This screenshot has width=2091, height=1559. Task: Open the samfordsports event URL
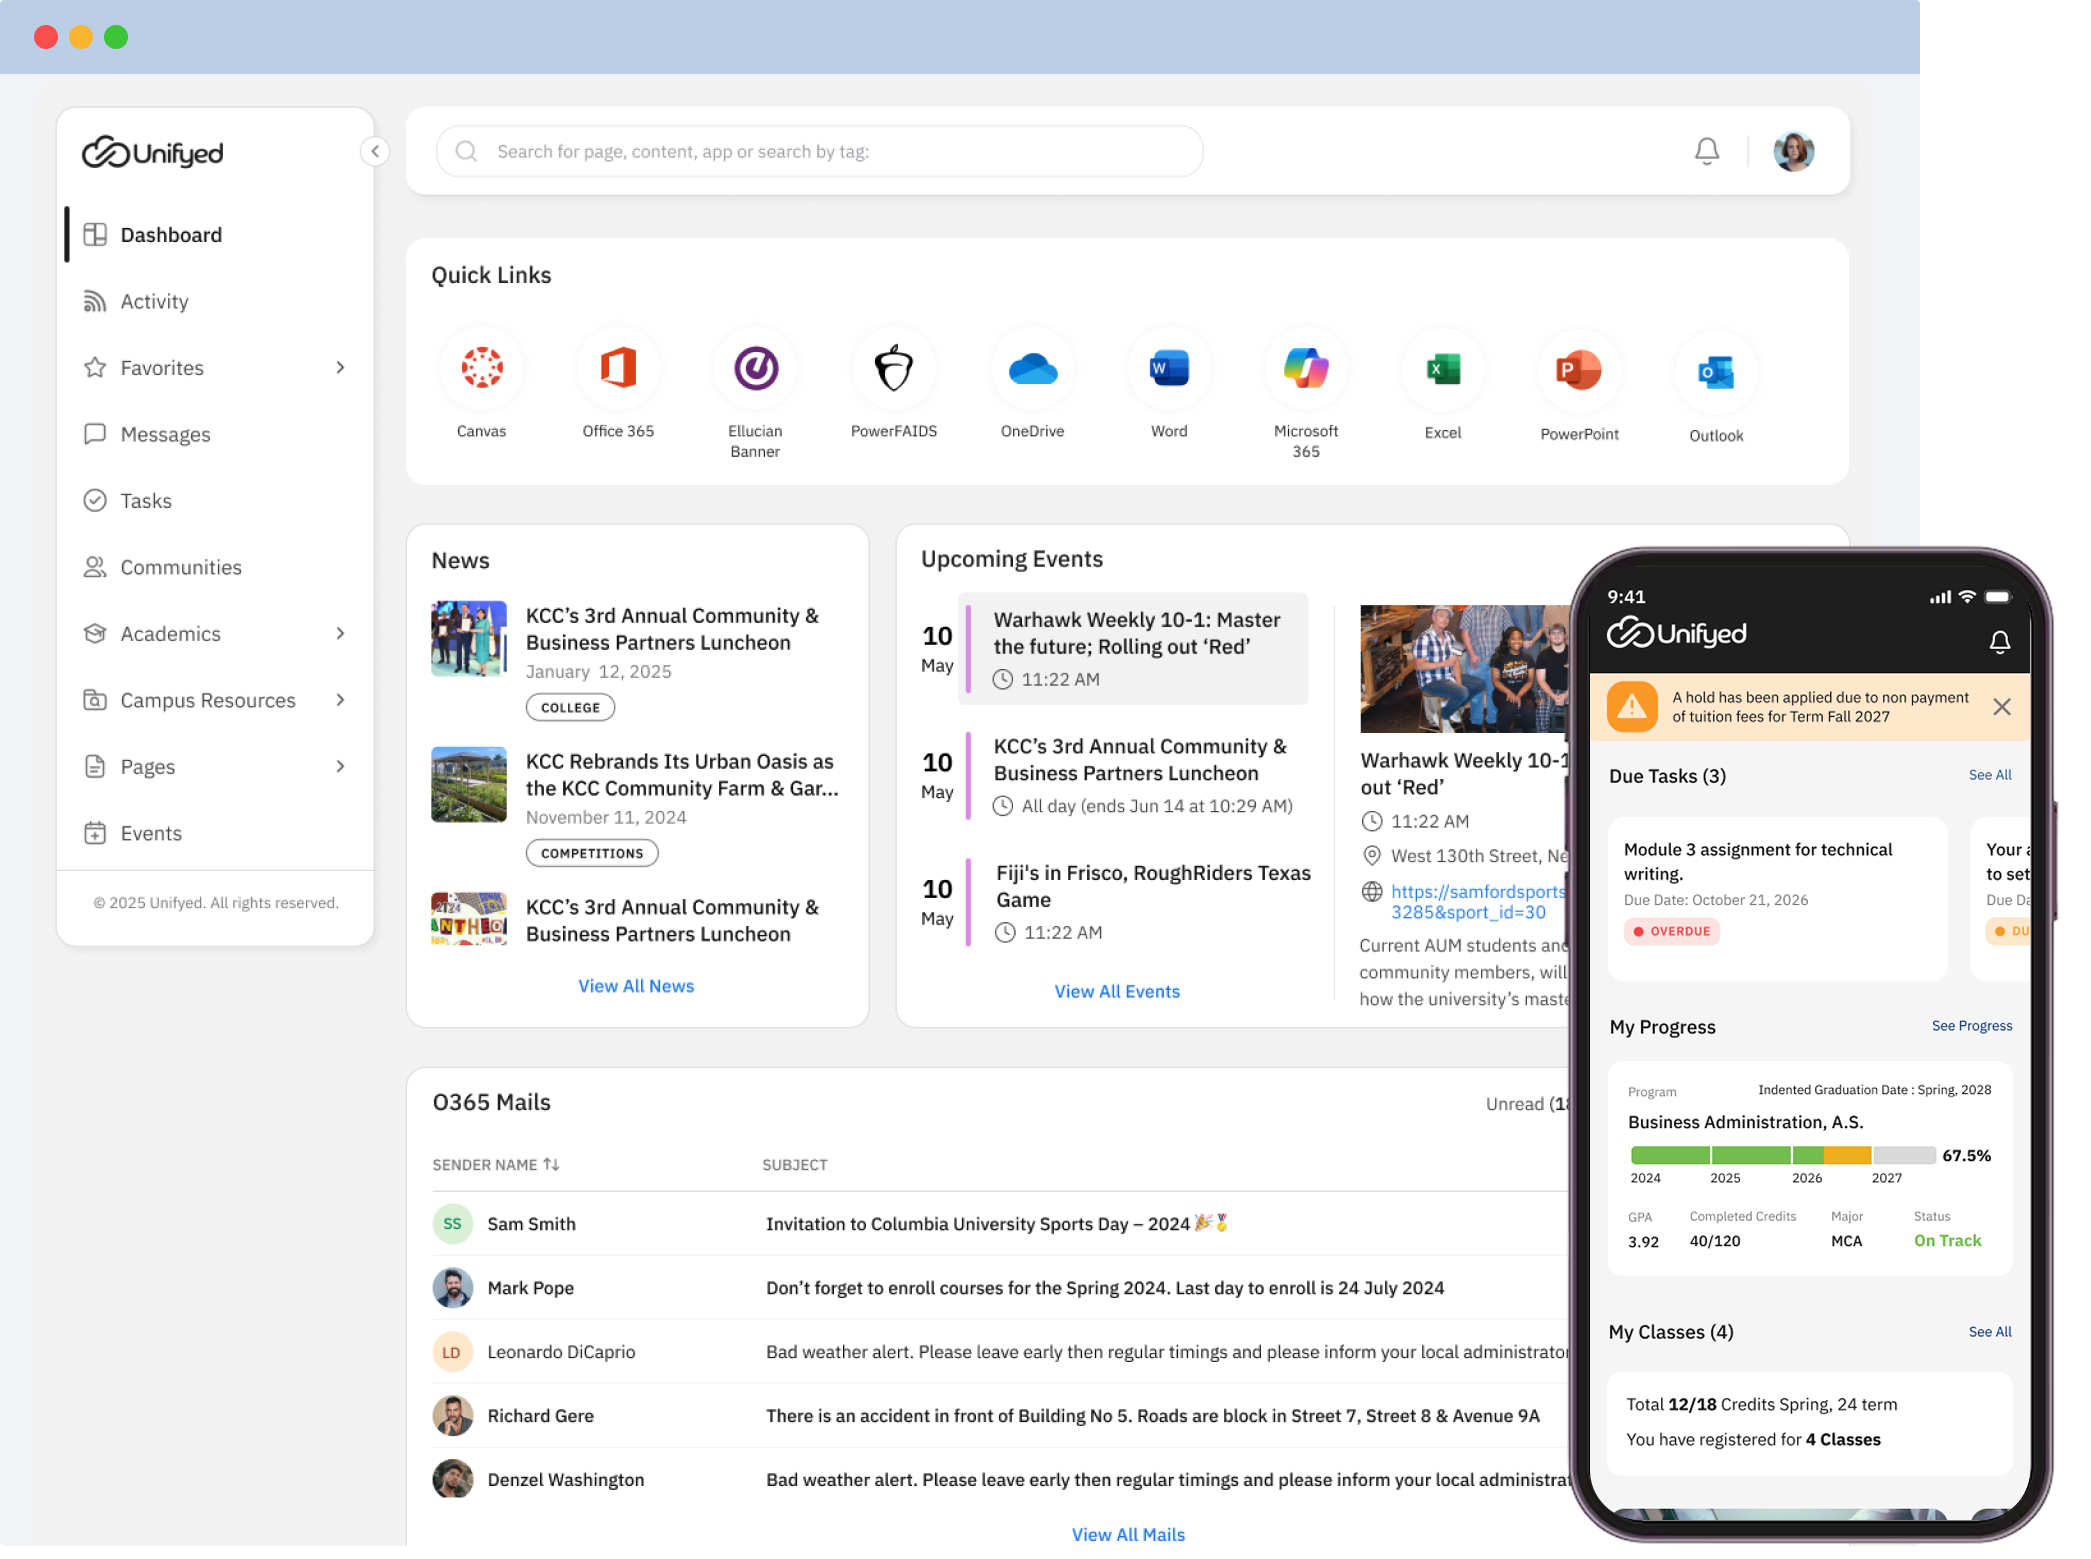tap(1479, 903)
